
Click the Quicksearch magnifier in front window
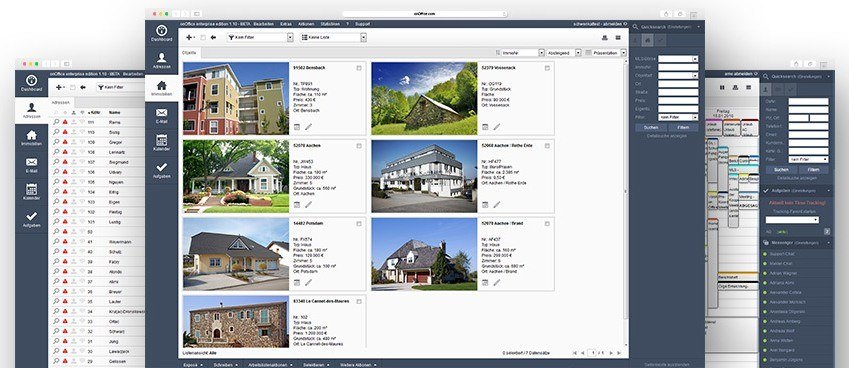pos(636,27)
